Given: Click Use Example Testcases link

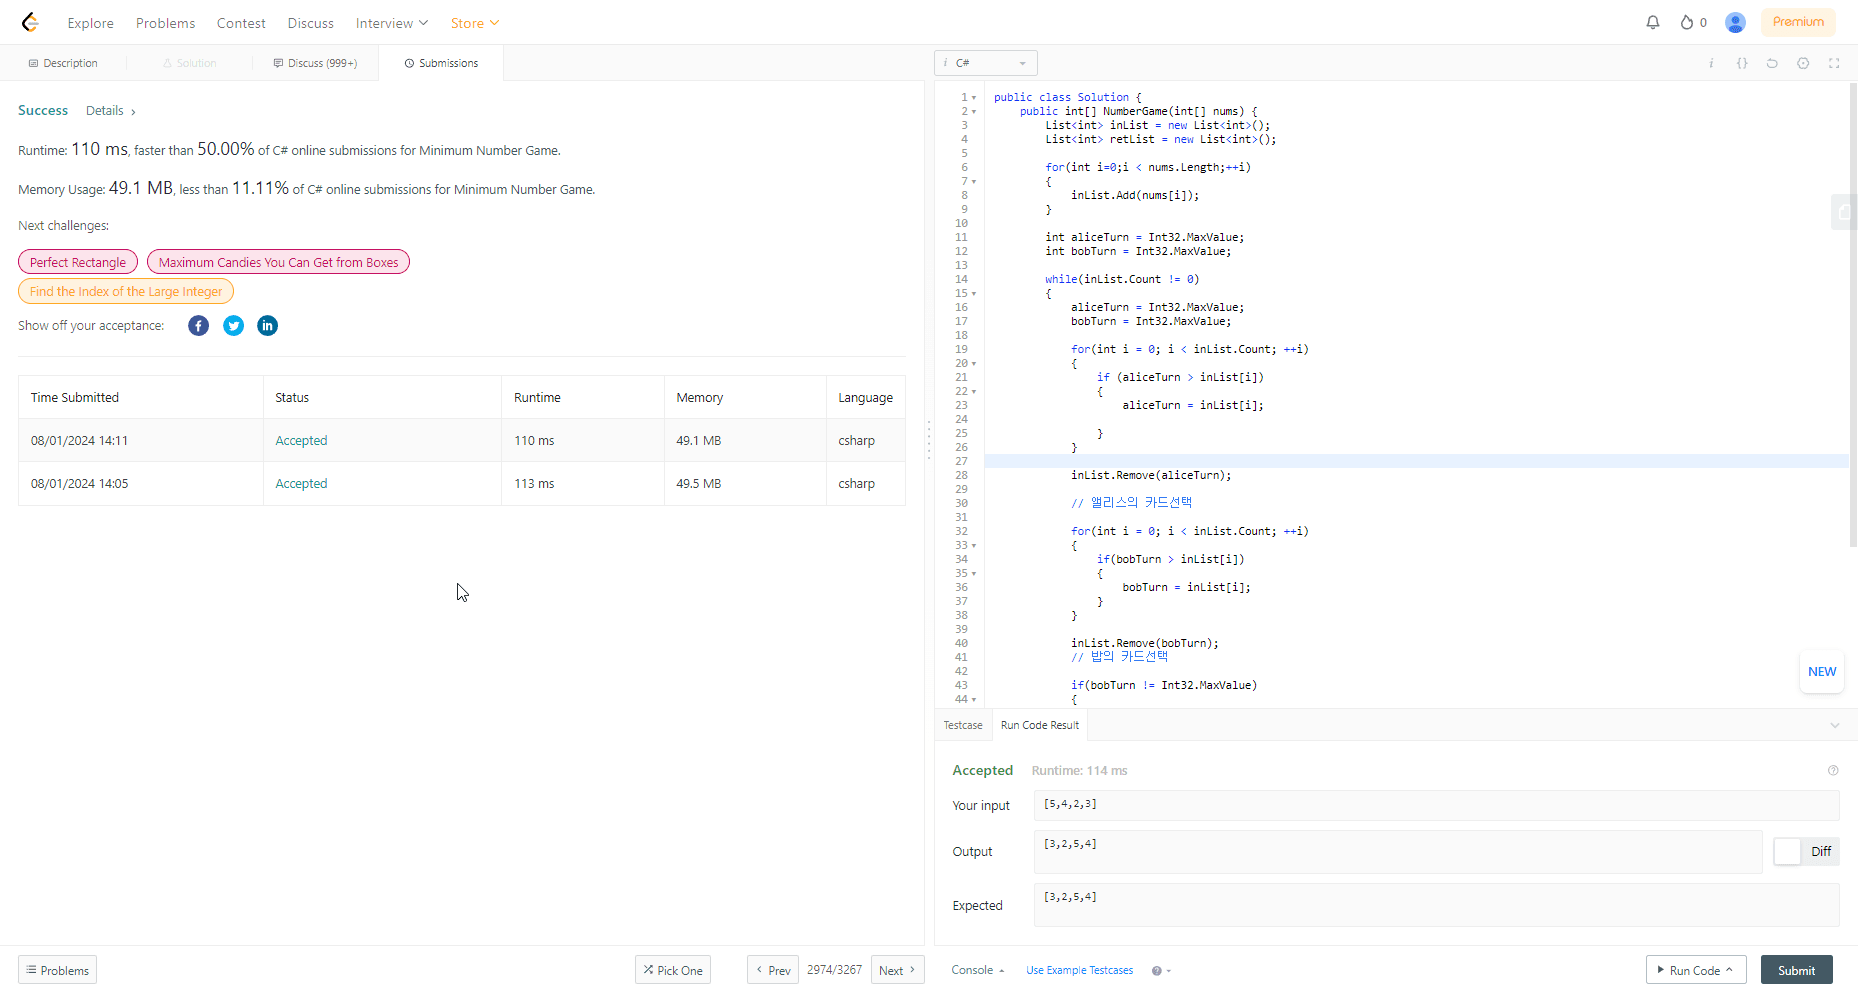Looking at the screenshot, I should pyautogui.click(x=1079, y=970).
